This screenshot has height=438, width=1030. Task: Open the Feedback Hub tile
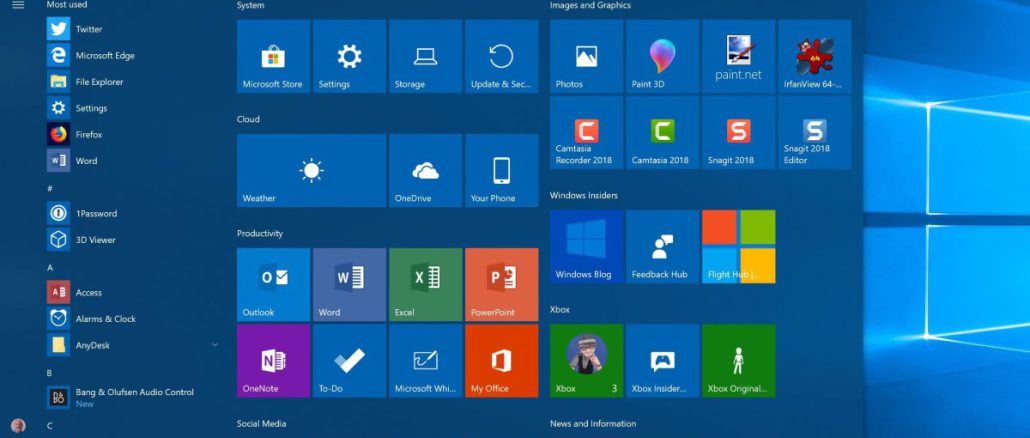[x=663, y=247]
